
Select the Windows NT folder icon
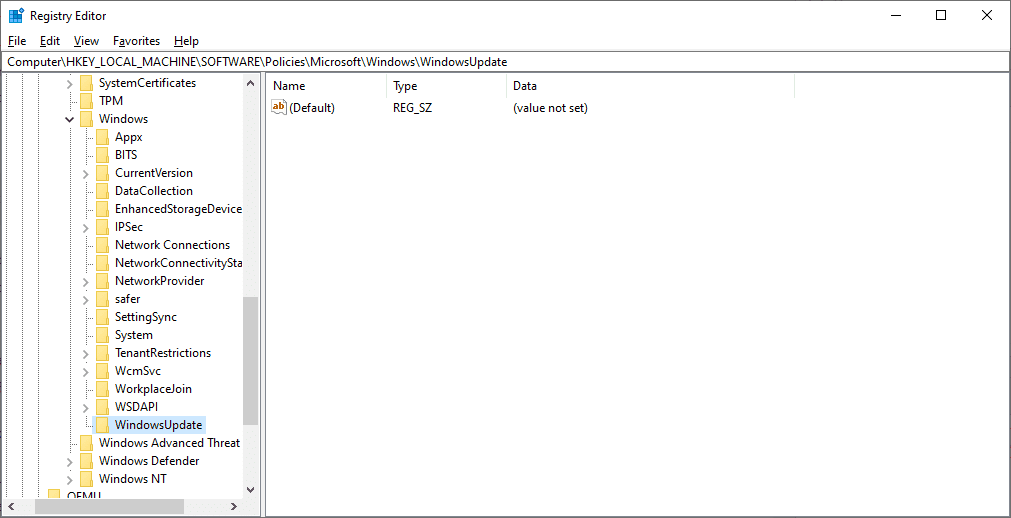tap(86, 480)
